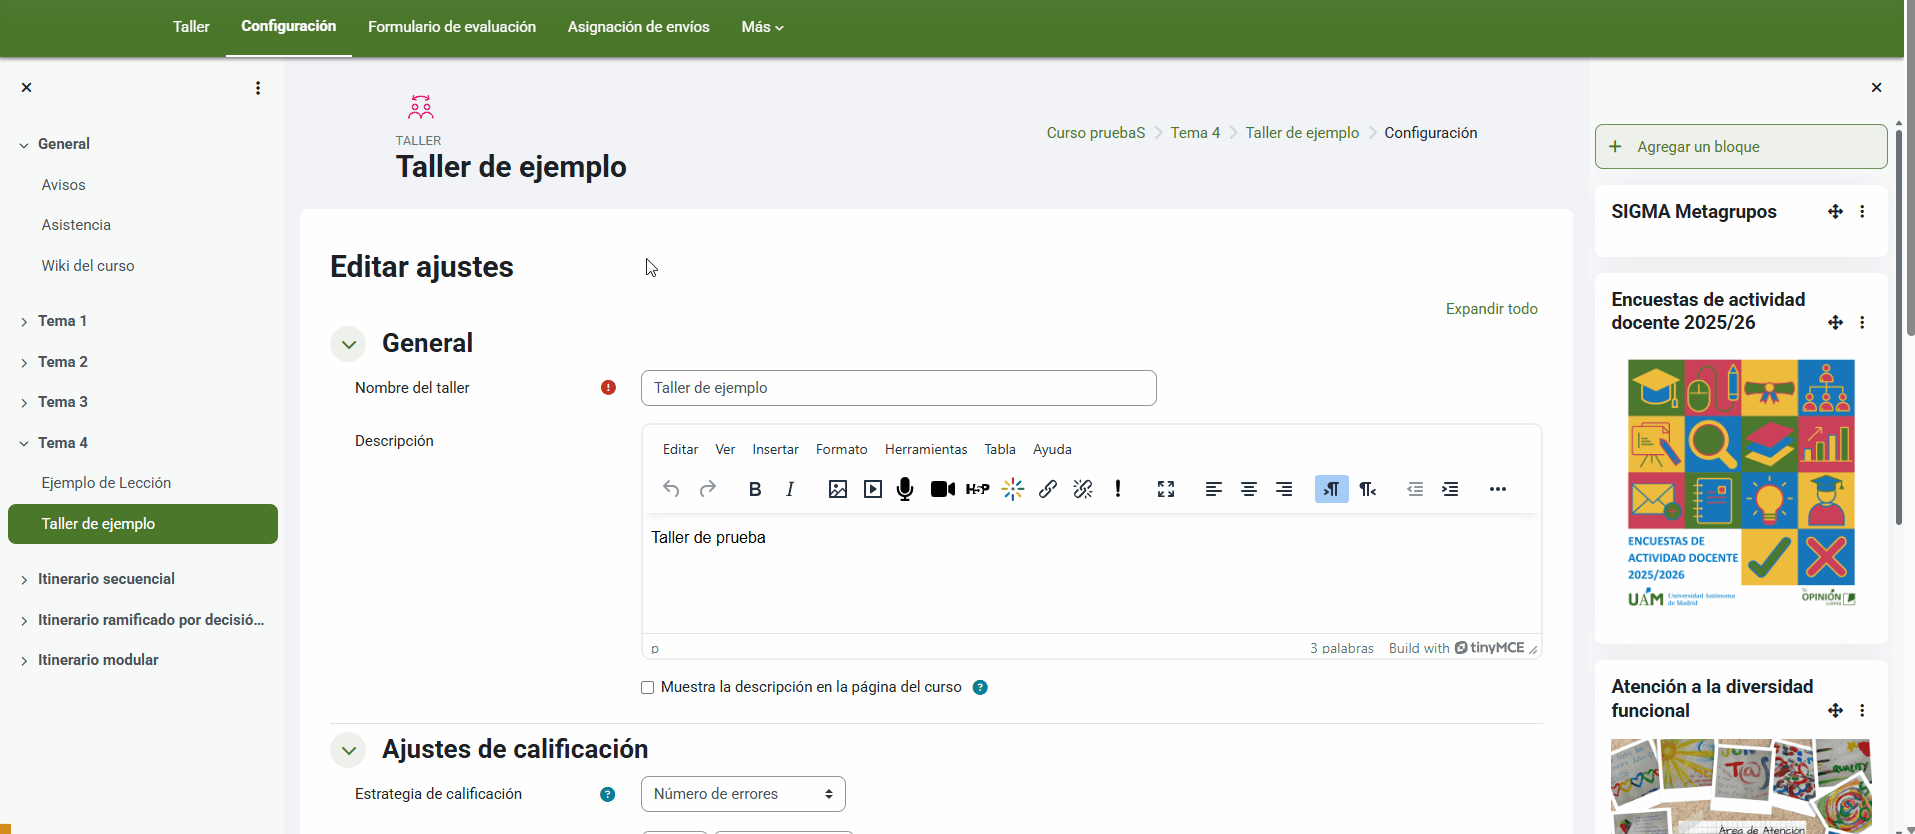Click Agregar un bloque button
Screen dimensions: 1915x834
[1741, 147]
